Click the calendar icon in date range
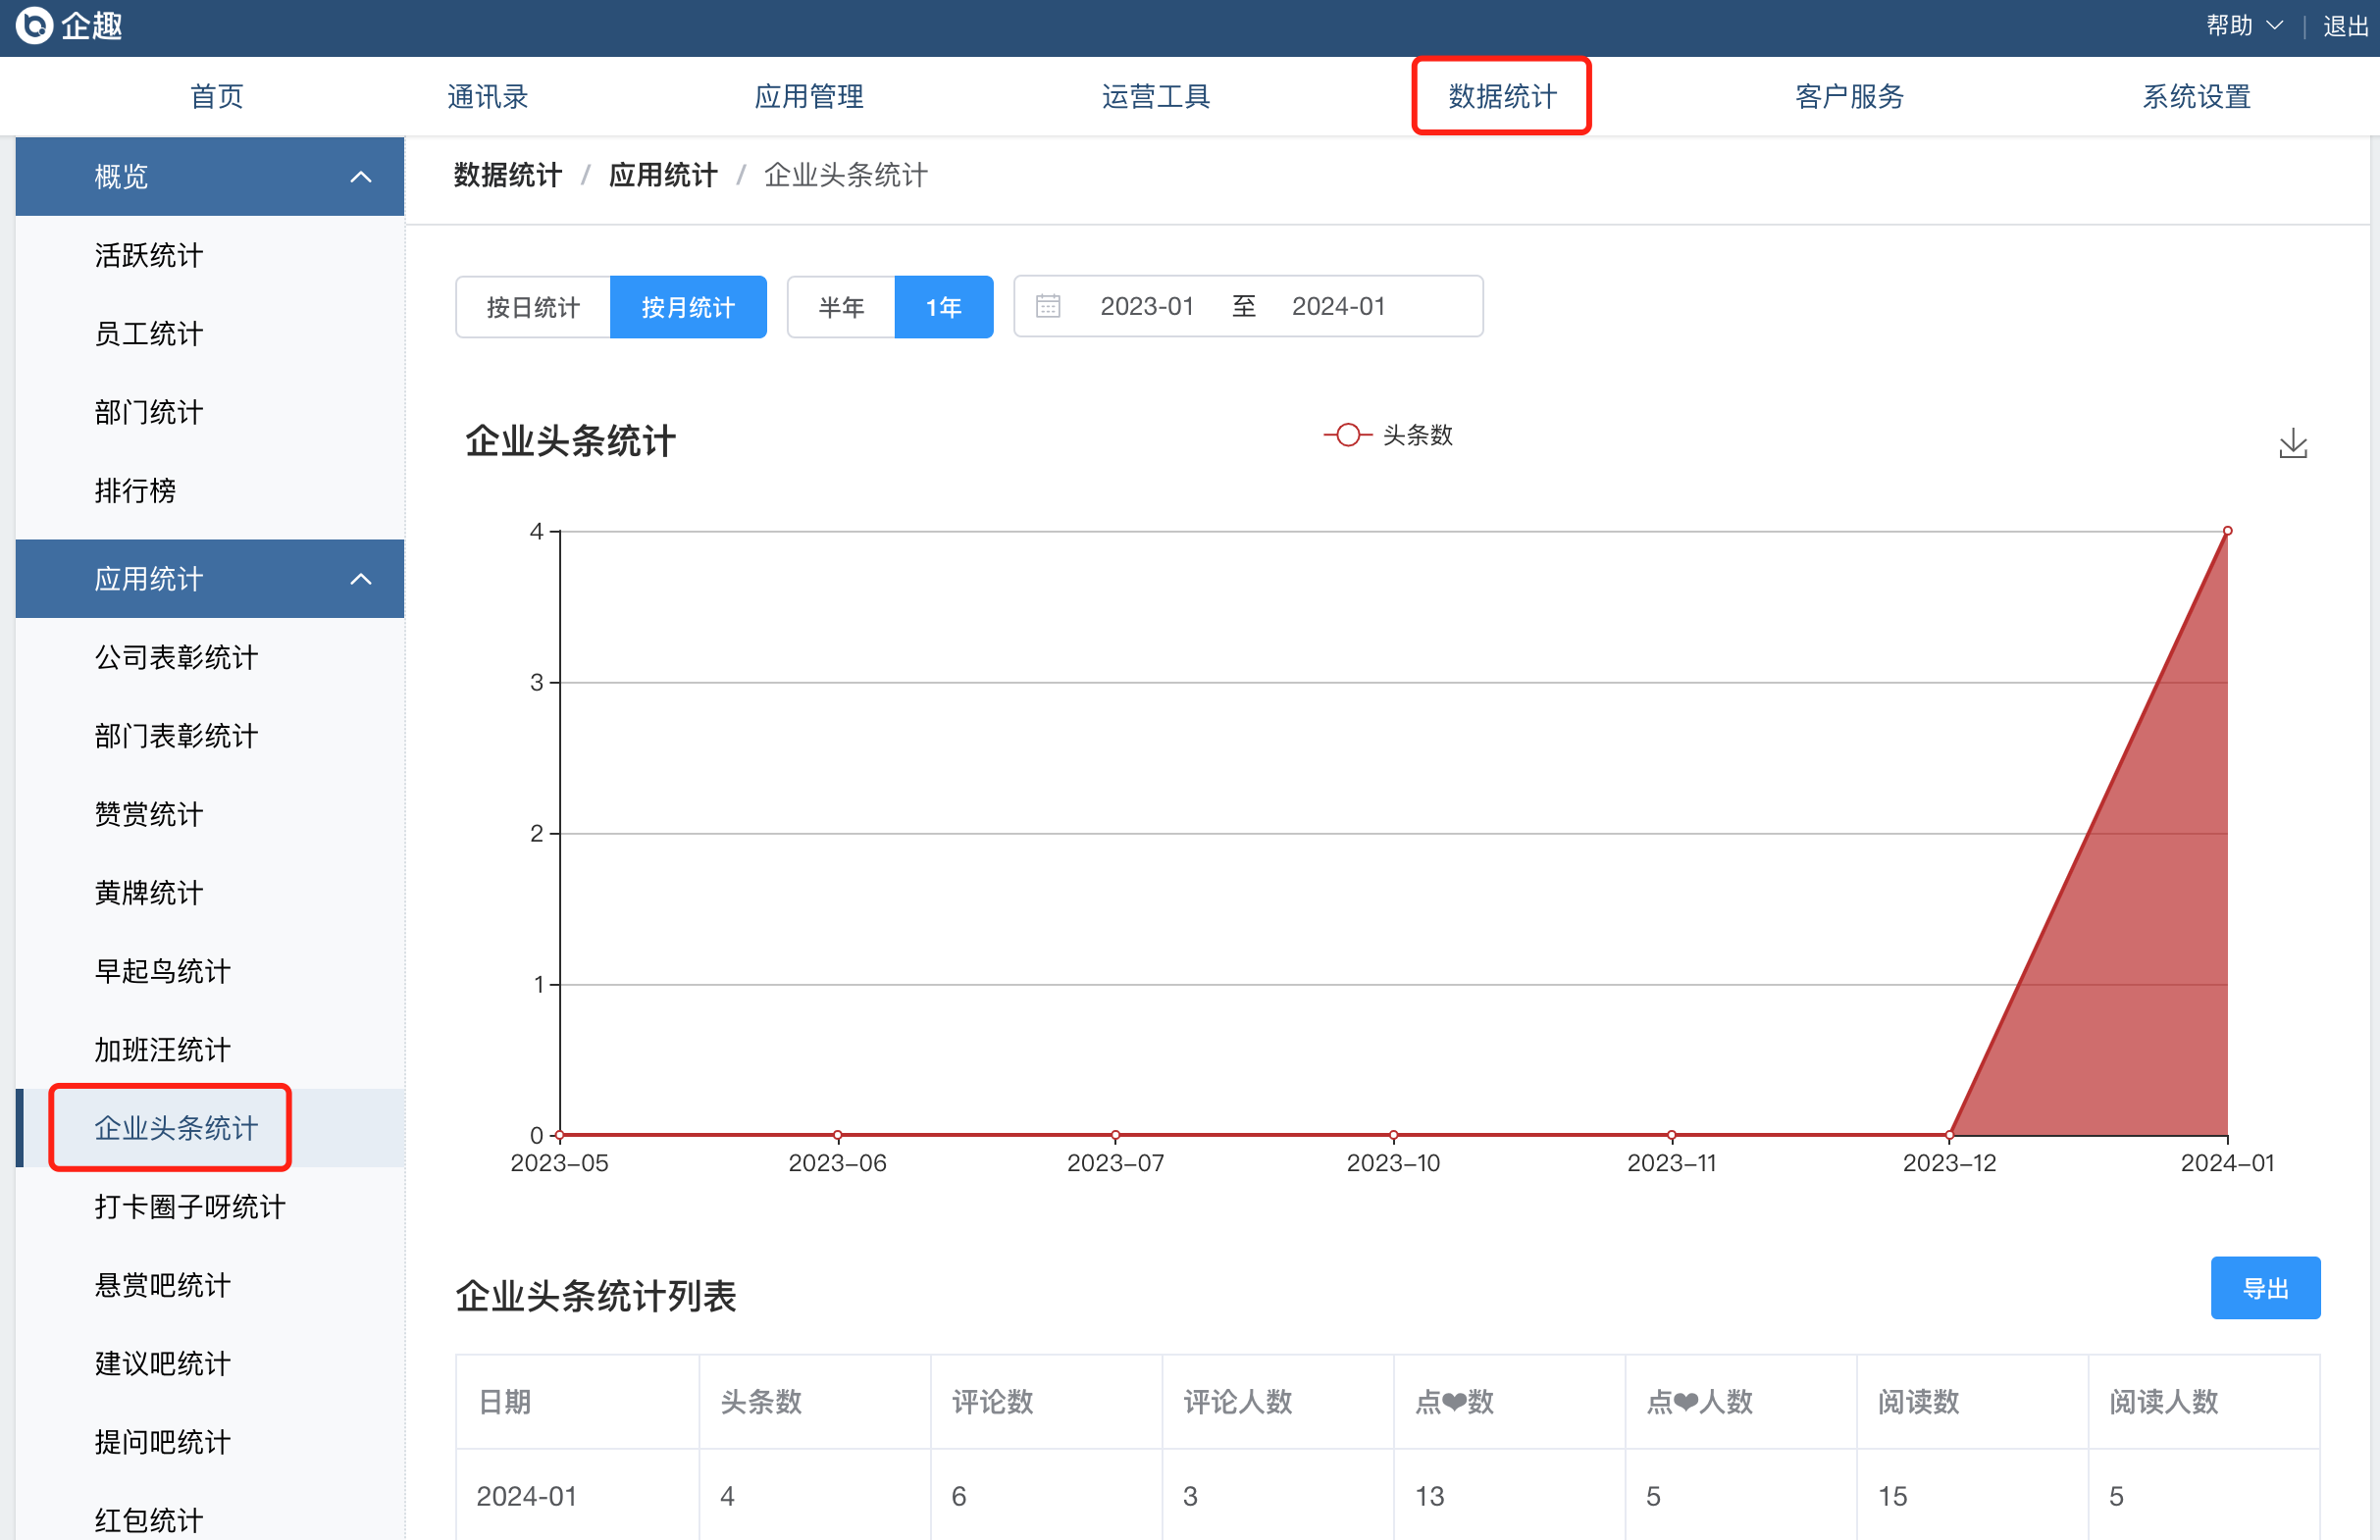Screen dimensions: 2380x1540 (x=1047, y=306)
